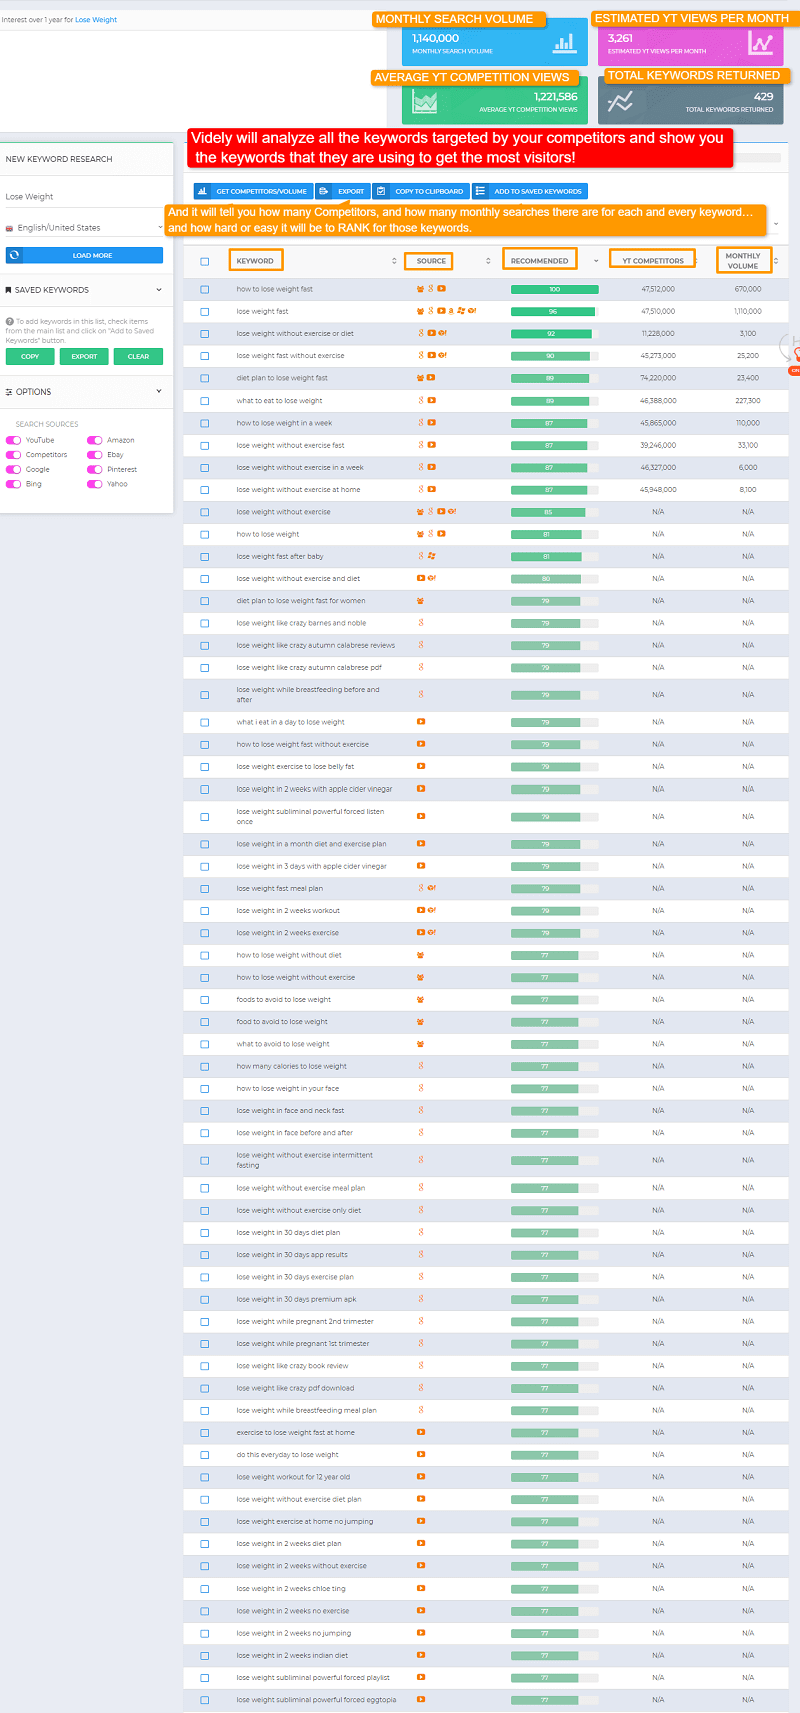Click the sliders icon beside Options
This screenshot has width=800, height=1713.
tap(9, 392)
